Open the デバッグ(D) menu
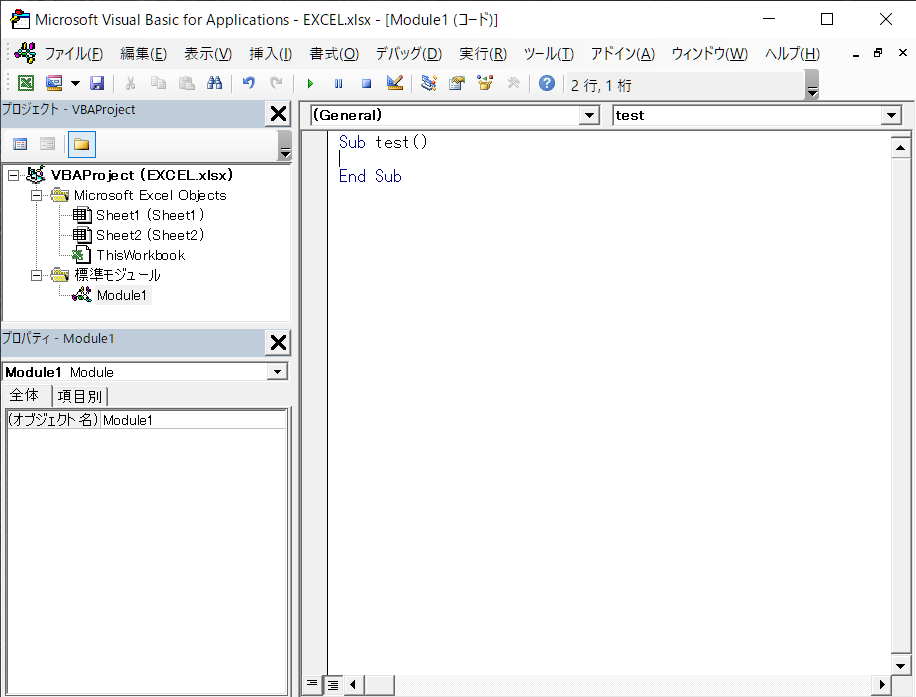This screenshot has width=916, height=697. (408, 54)
